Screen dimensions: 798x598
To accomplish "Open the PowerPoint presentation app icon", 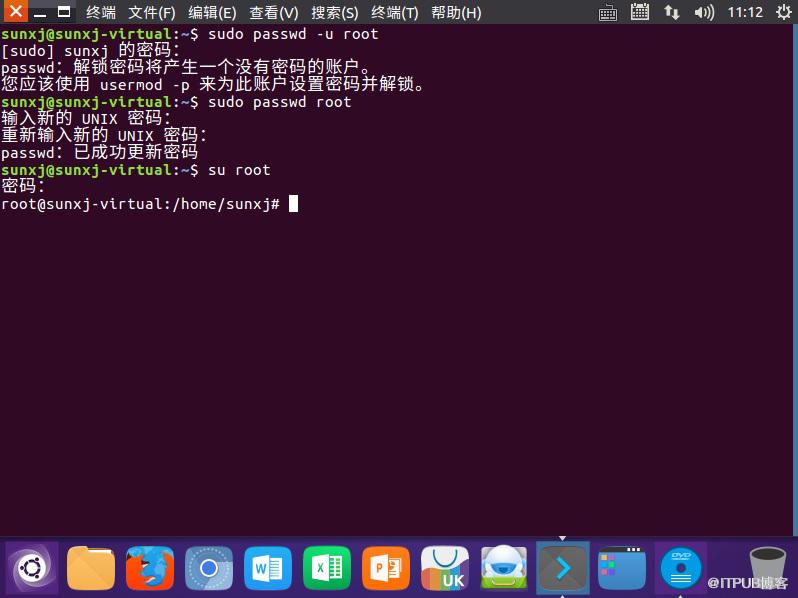I will pos(386,567).
